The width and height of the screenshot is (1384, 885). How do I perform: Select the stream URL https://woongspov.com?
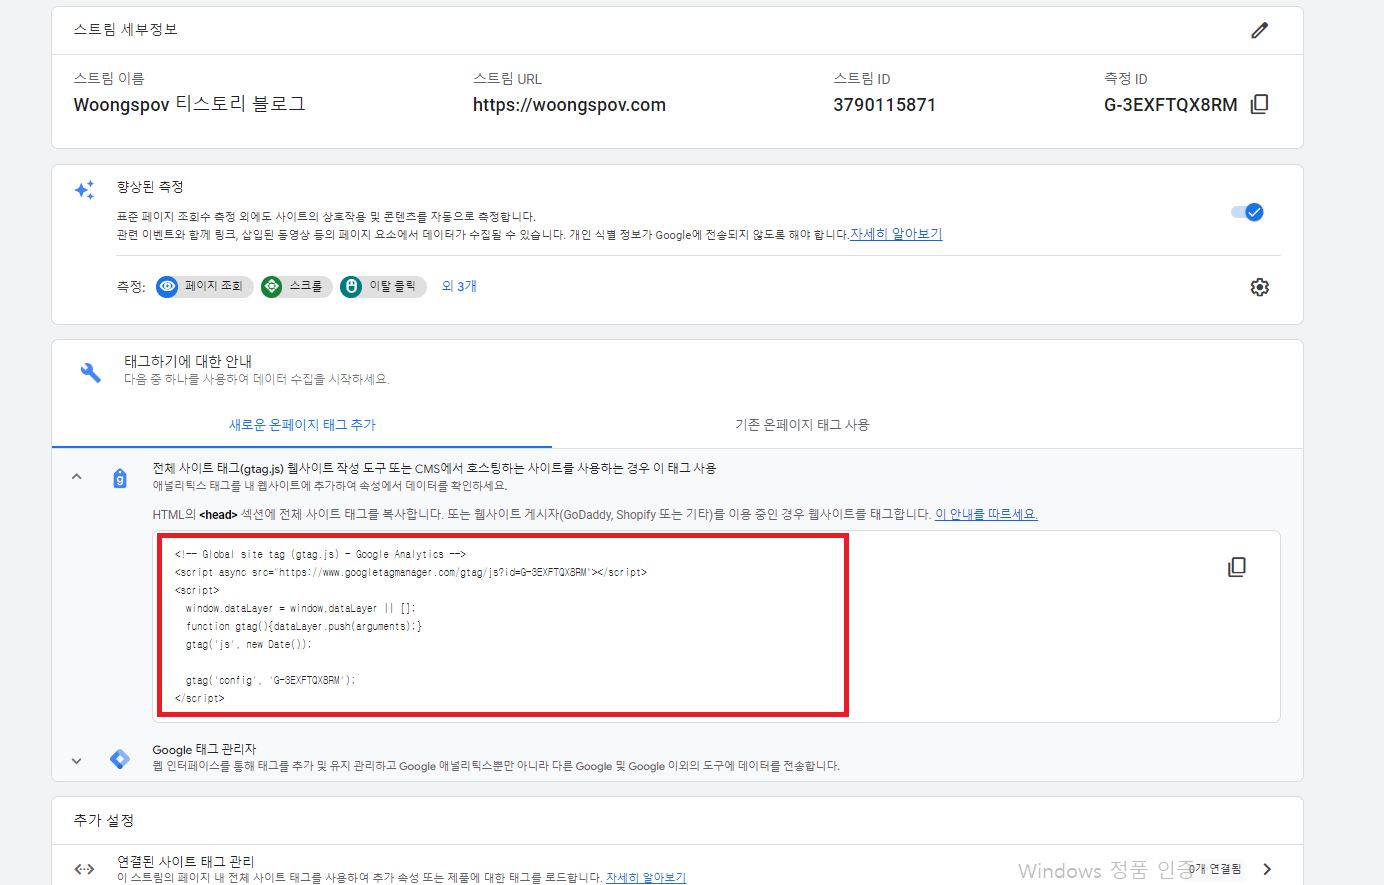pyautogui.click(x=569, y=105)
